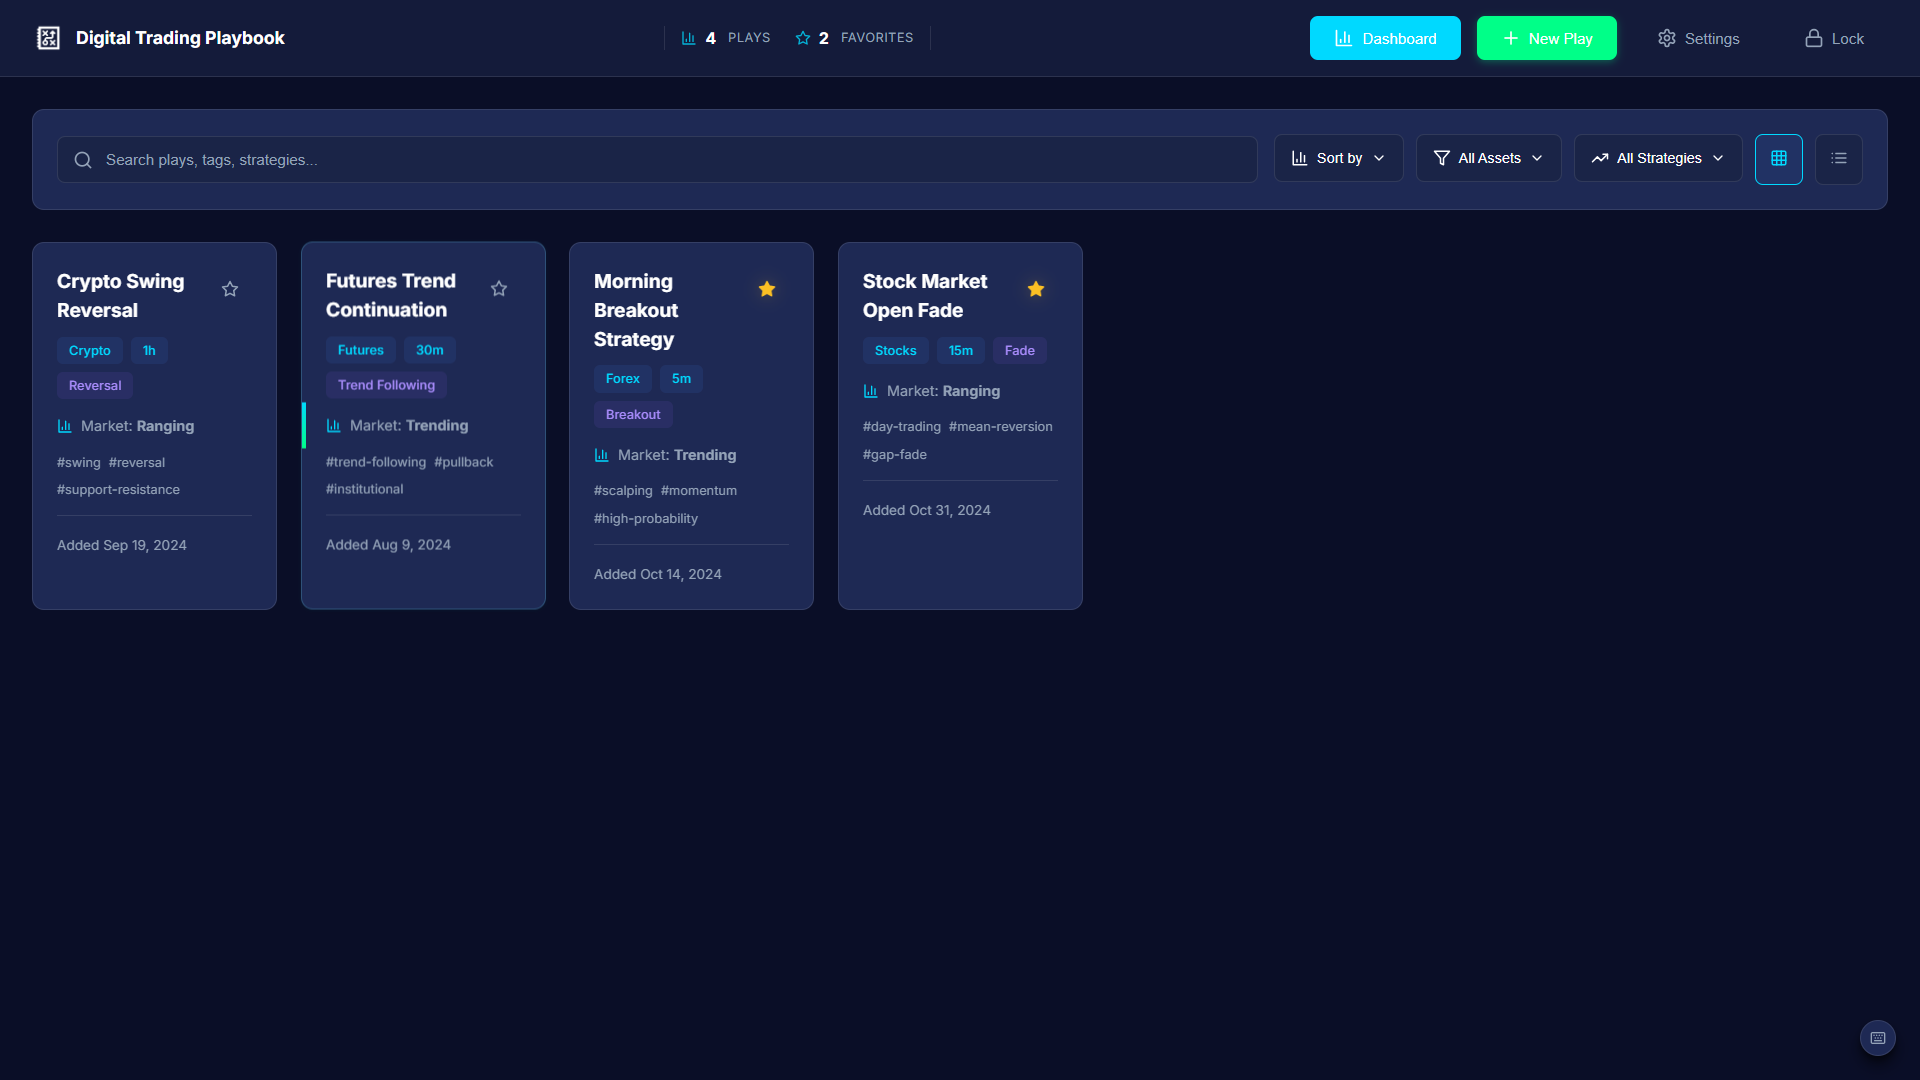Favorite the Crypto Swing Reversal play
Screen dimensions: 1920x1080
[x=229, y=289]
